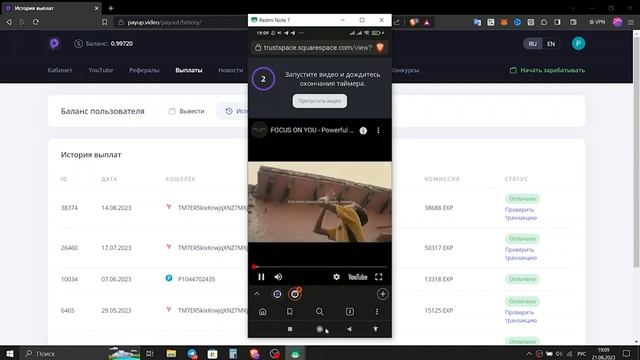The image size is (640, 360).
Task: Open the browser hamburger menu
Action: pos(631,22)
